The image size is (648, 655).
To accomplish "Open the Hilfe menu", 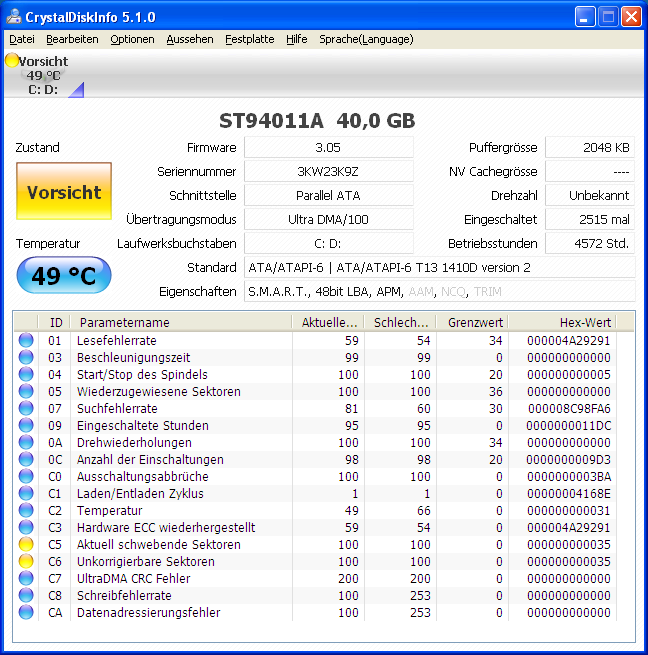I will click(x=297, y=39).
